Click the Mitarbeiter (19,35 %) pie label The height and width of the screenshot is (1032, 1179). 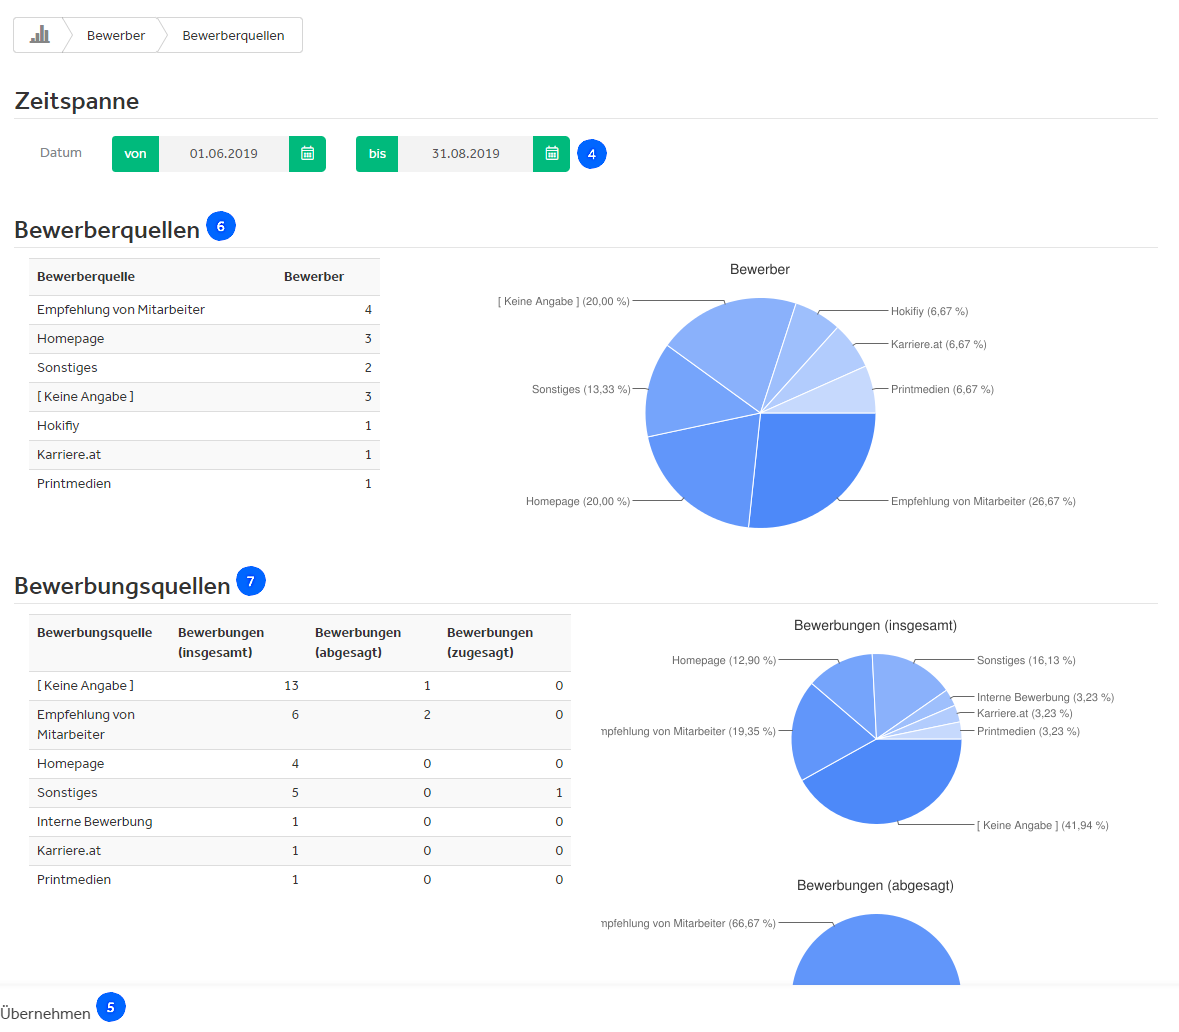688,731
